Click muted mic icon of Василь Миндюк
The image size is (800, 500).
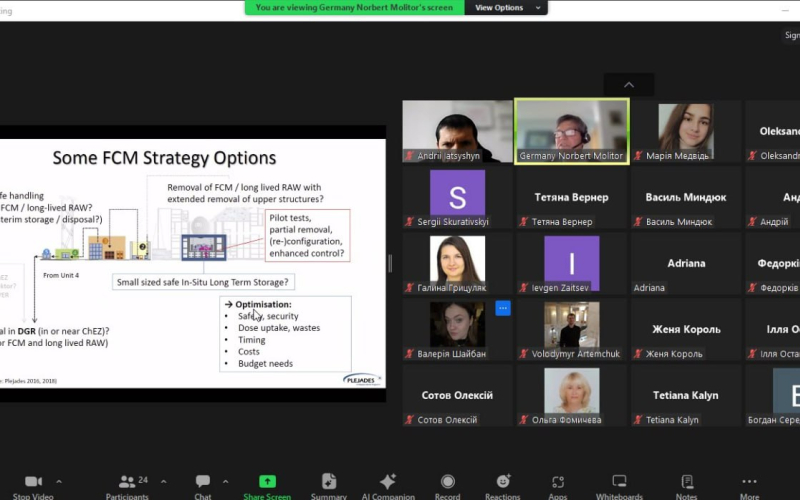pos(637,221)
